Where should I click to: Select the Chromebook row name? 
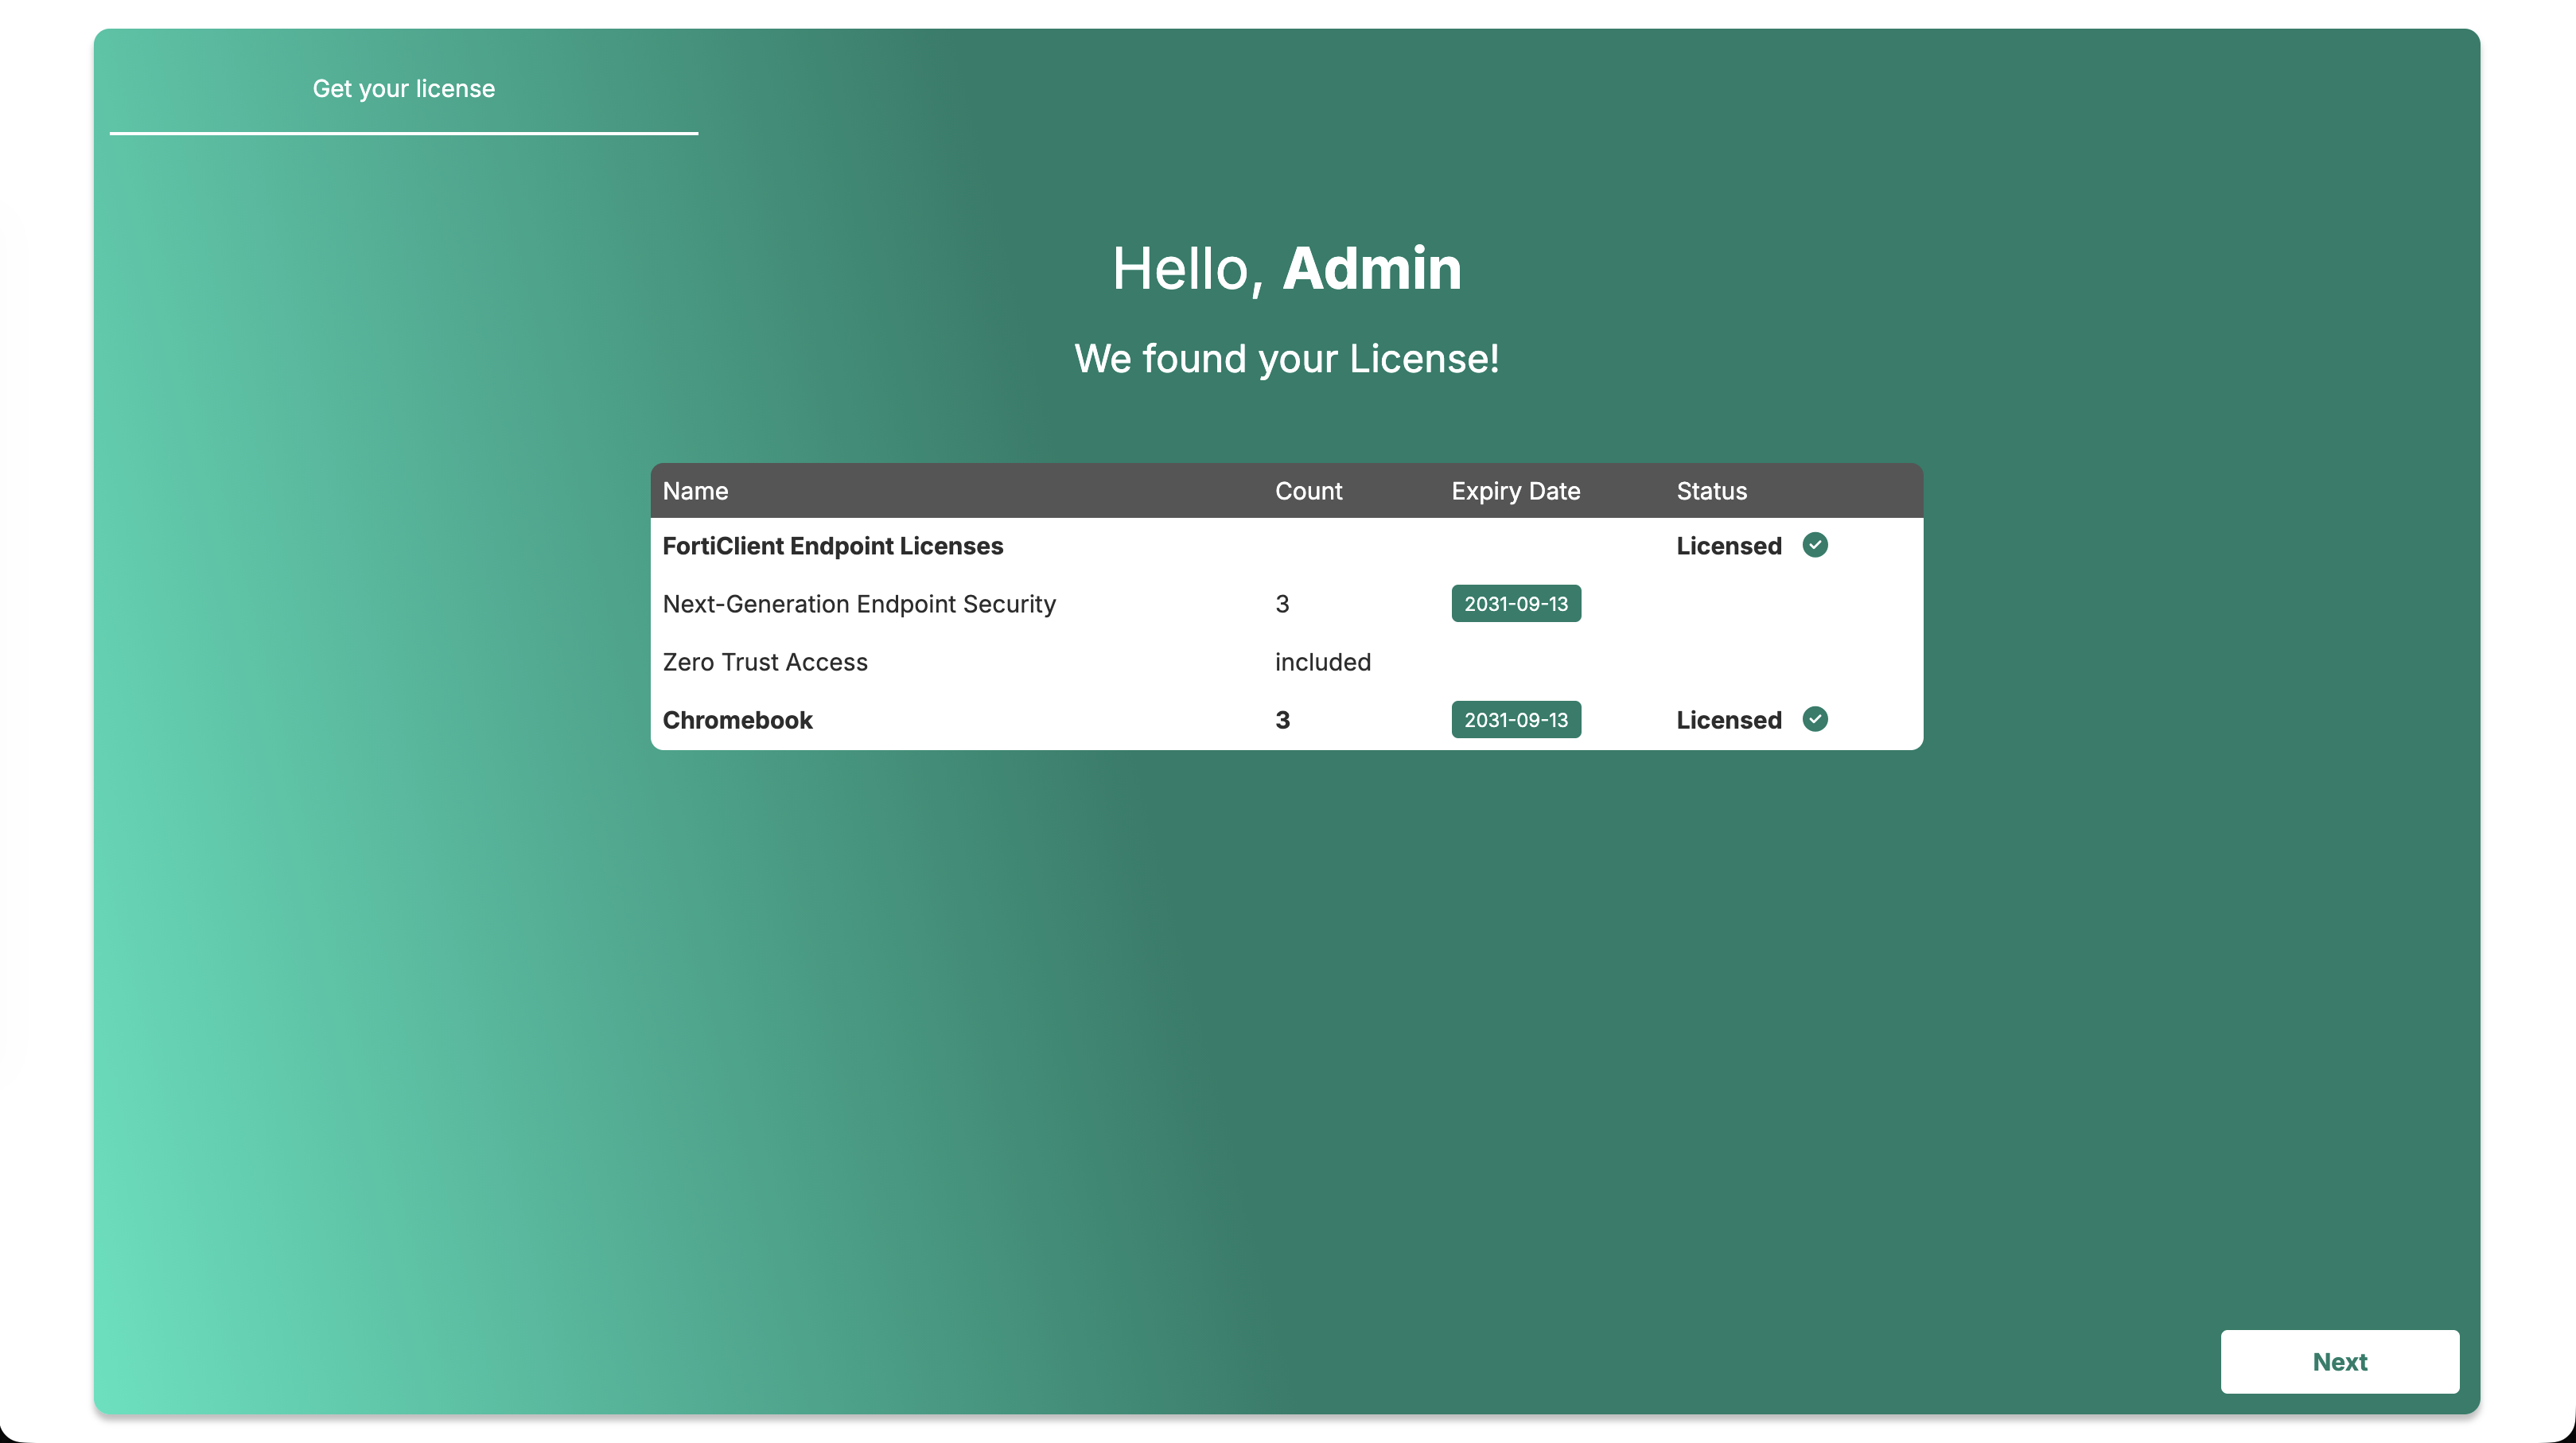[737, 720]
